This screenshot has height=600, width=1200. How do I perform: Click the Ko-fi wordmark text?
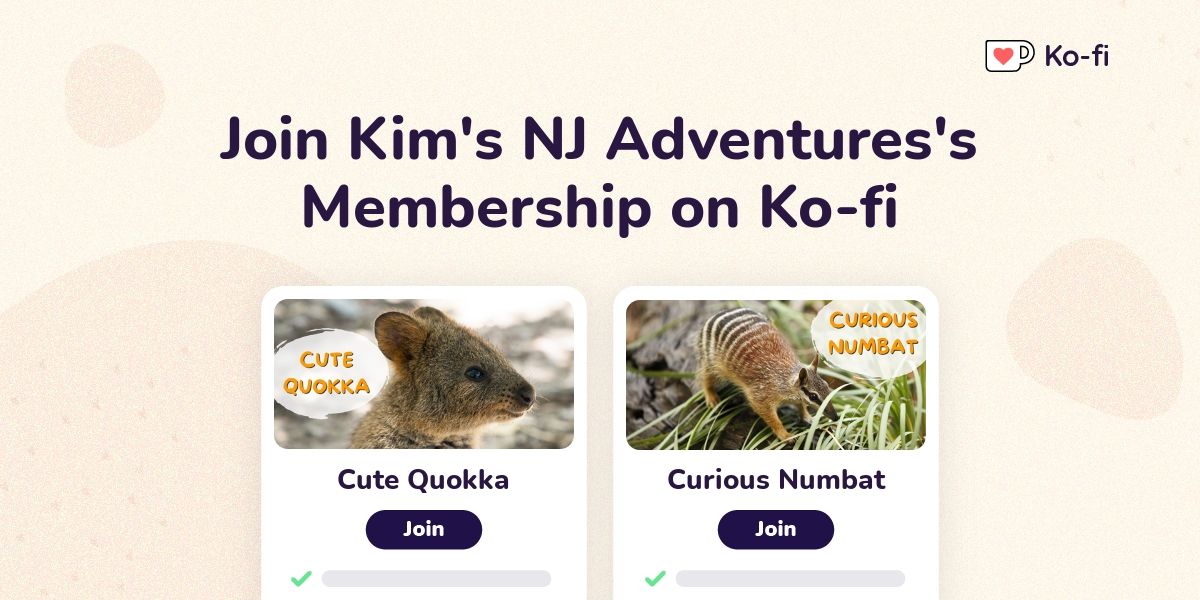coord(1077,56)
